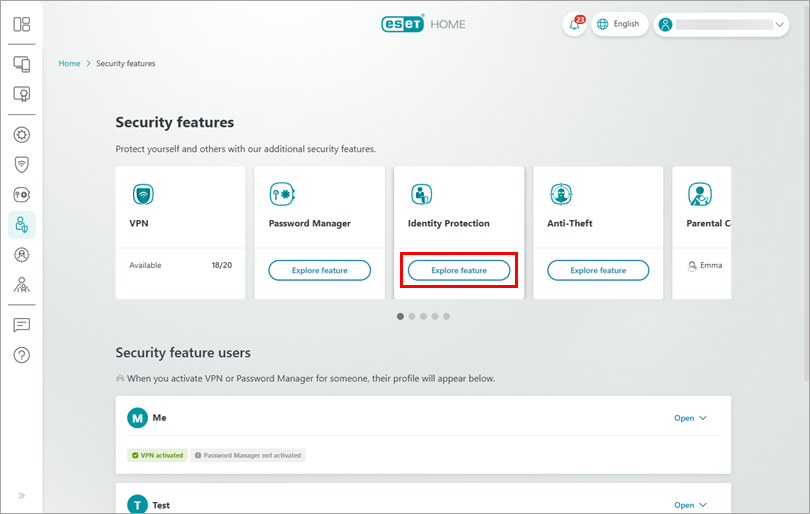Viewport: 810px width, 514px height.
Task: Select the second carousel dot
Action: (x=412, y=316)
